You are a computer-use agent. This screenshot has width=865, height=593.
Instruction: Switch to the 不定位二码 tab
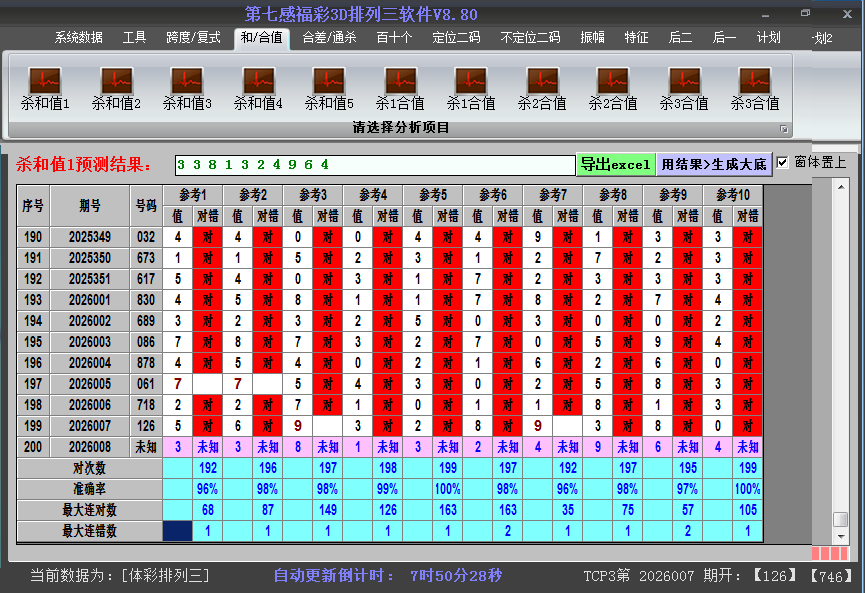point(530,38)
